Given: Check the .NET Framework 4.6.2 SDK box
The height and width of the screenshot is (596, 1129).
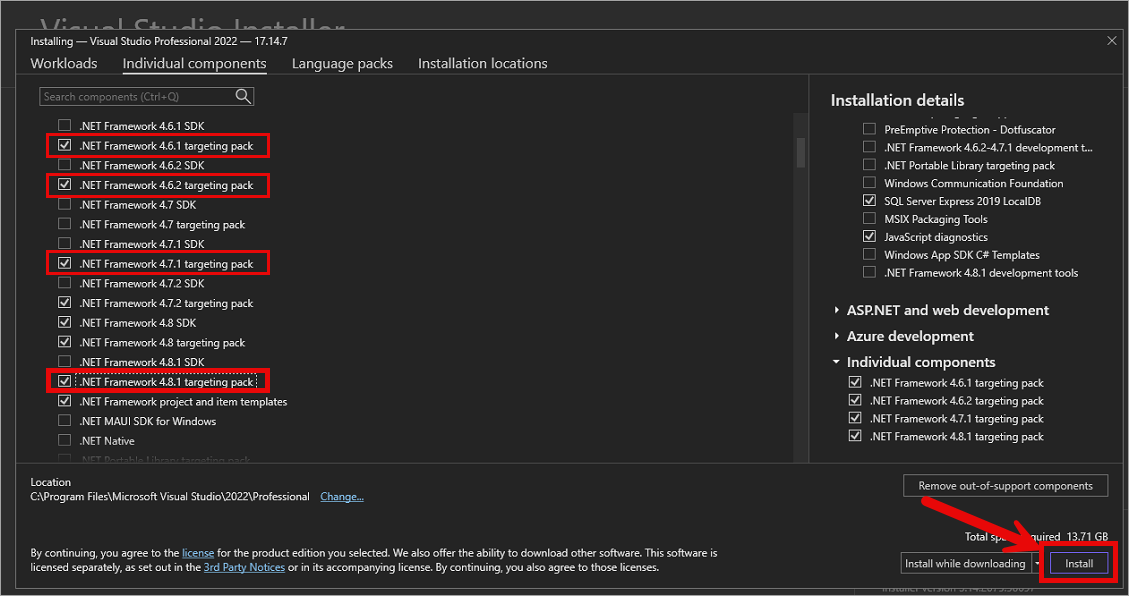Looking at the screenshot, I should pyautogui.click(x=65, y=165).
